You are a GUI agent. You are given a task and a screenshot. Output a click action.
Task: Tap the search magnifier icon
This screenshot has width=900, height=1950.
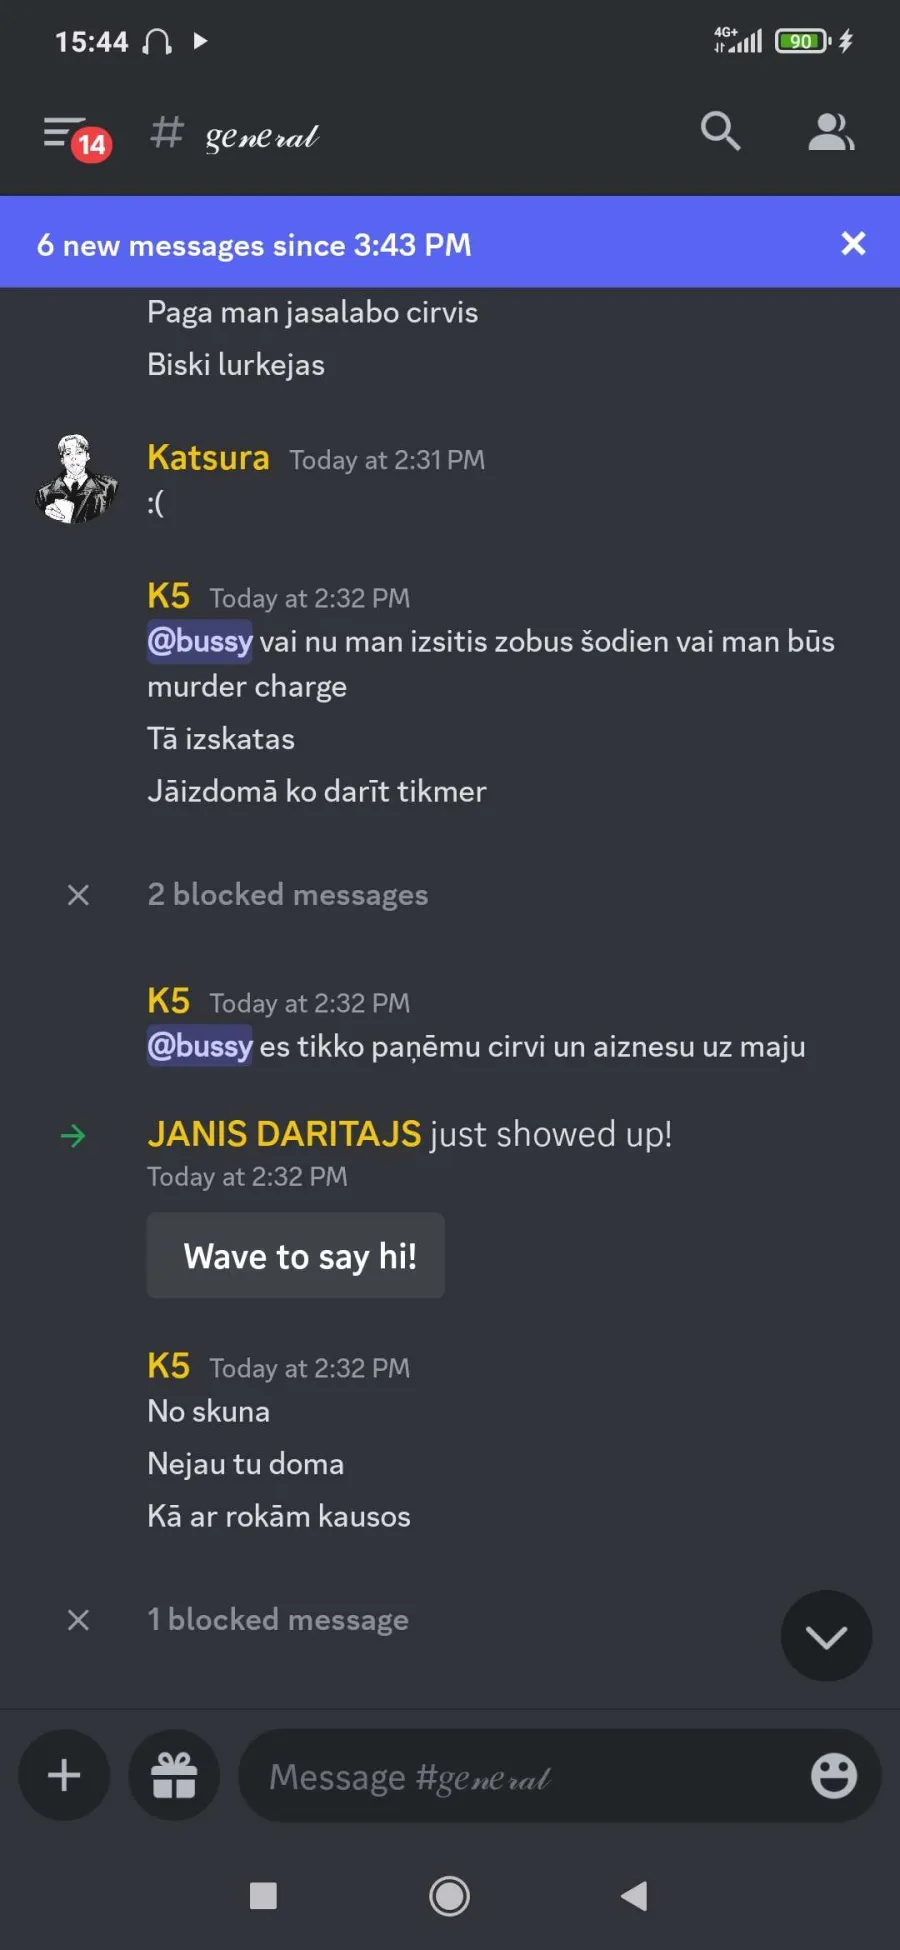point(720,131)
